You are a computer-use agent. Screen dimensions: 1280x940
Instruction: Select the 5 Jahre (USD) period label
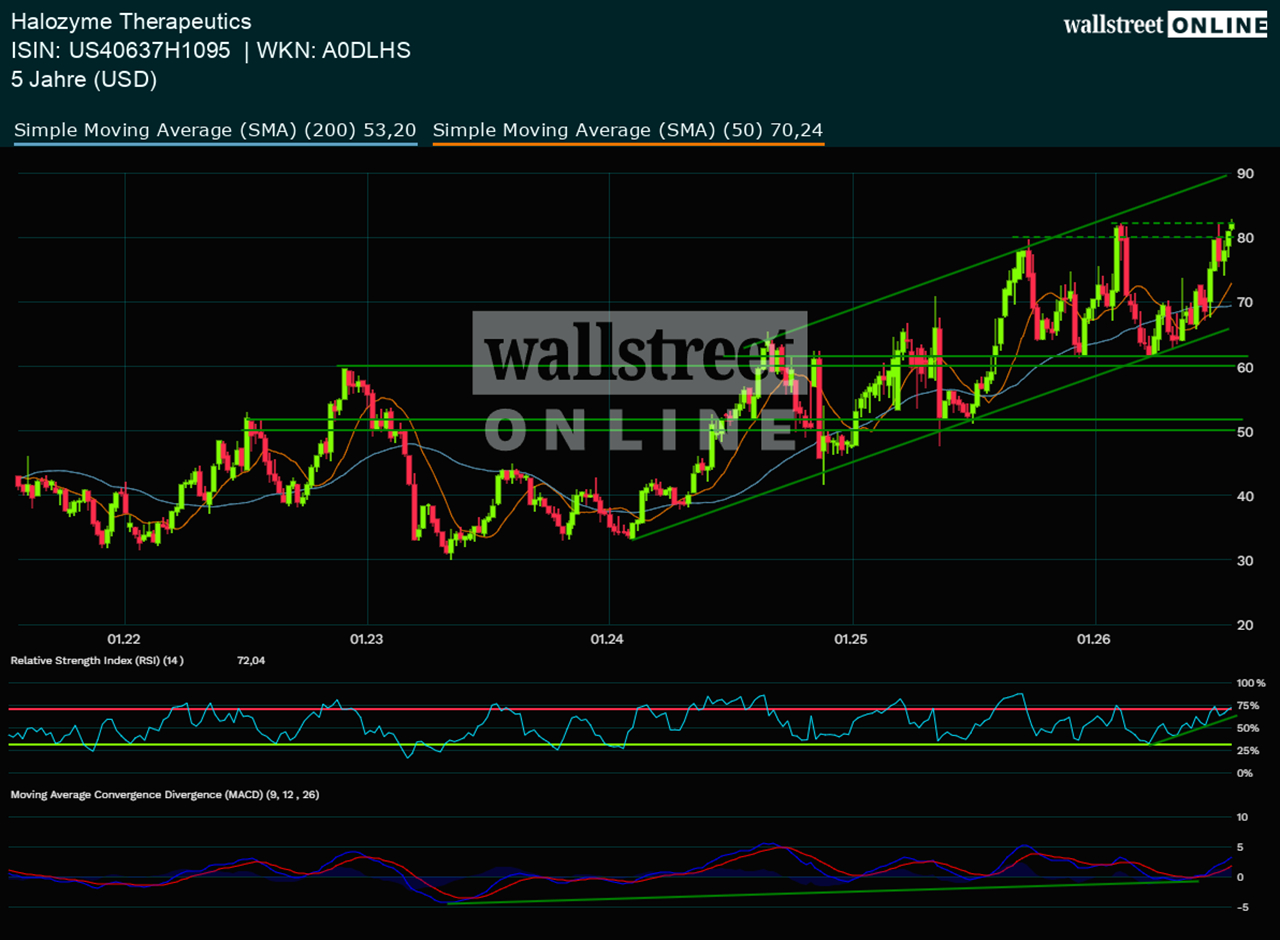click(x=84, y=80)
